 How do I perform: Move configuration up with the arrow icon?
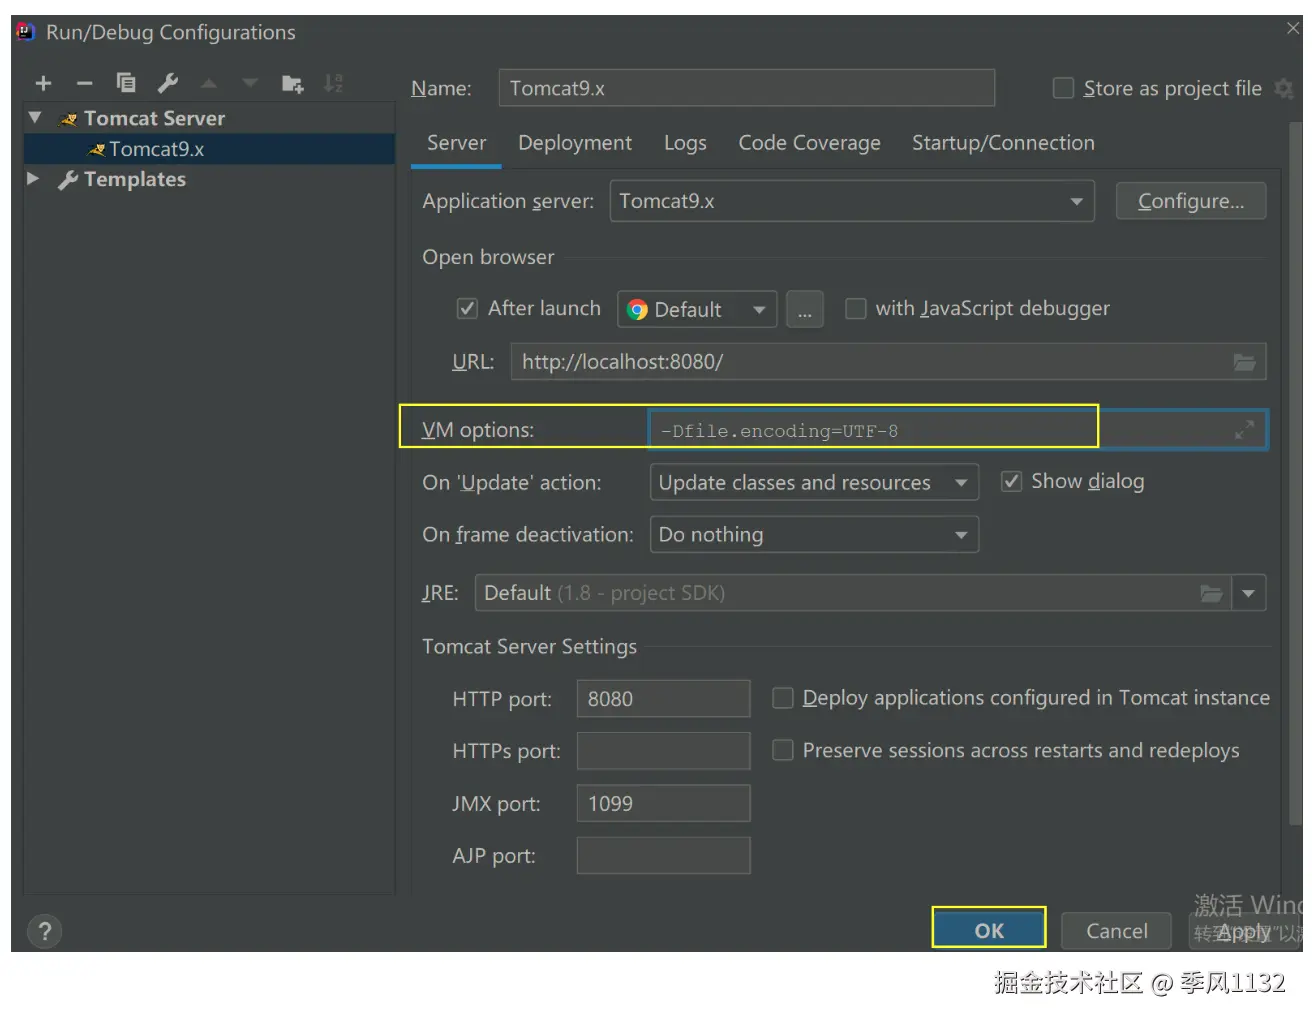[209, 83]
